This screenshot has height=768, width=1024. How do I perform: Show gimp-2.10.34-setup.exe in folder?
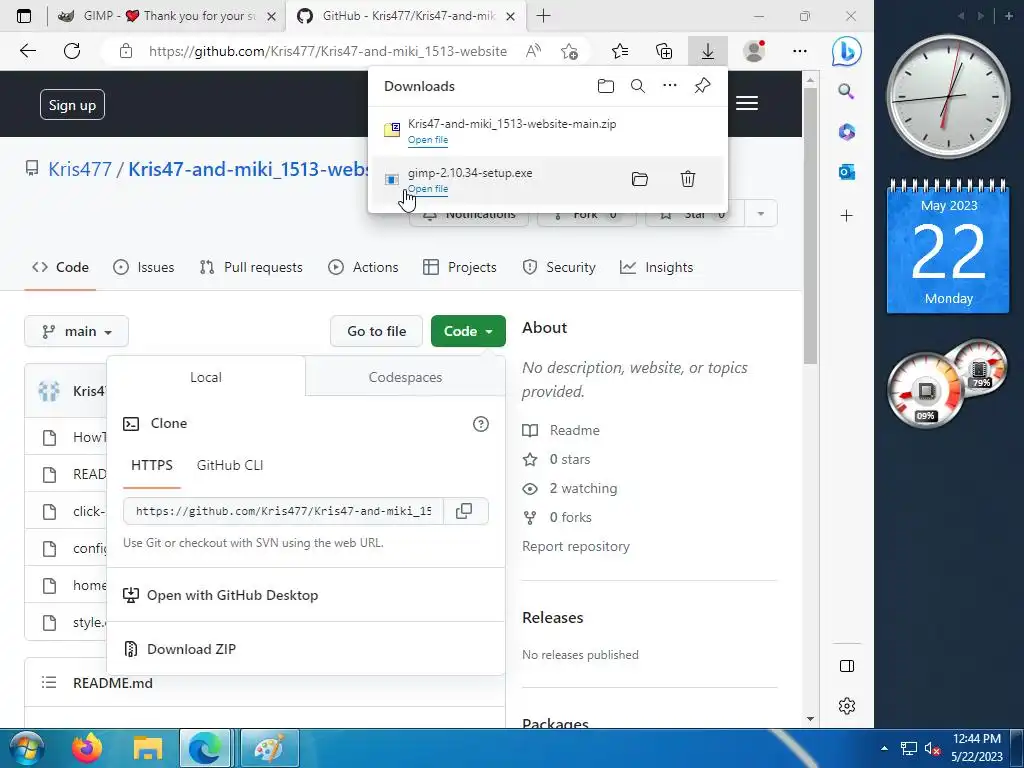tap(640, 179)
